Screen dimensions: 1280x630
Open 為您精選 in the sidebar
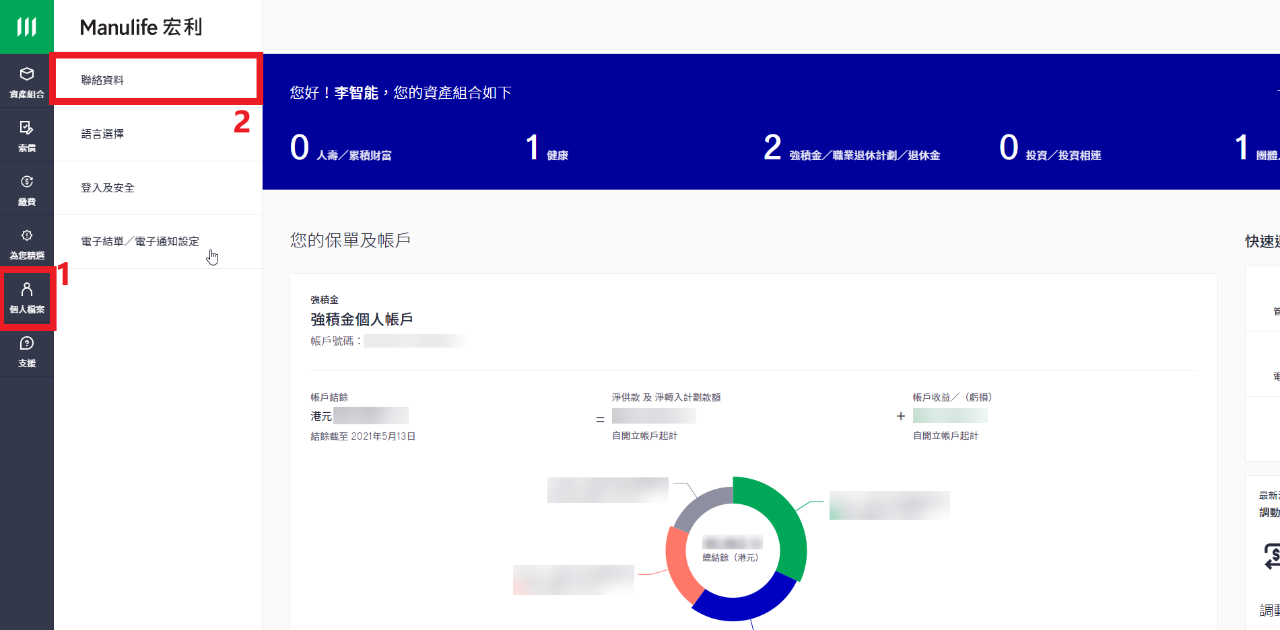click(x=27, y=243)
